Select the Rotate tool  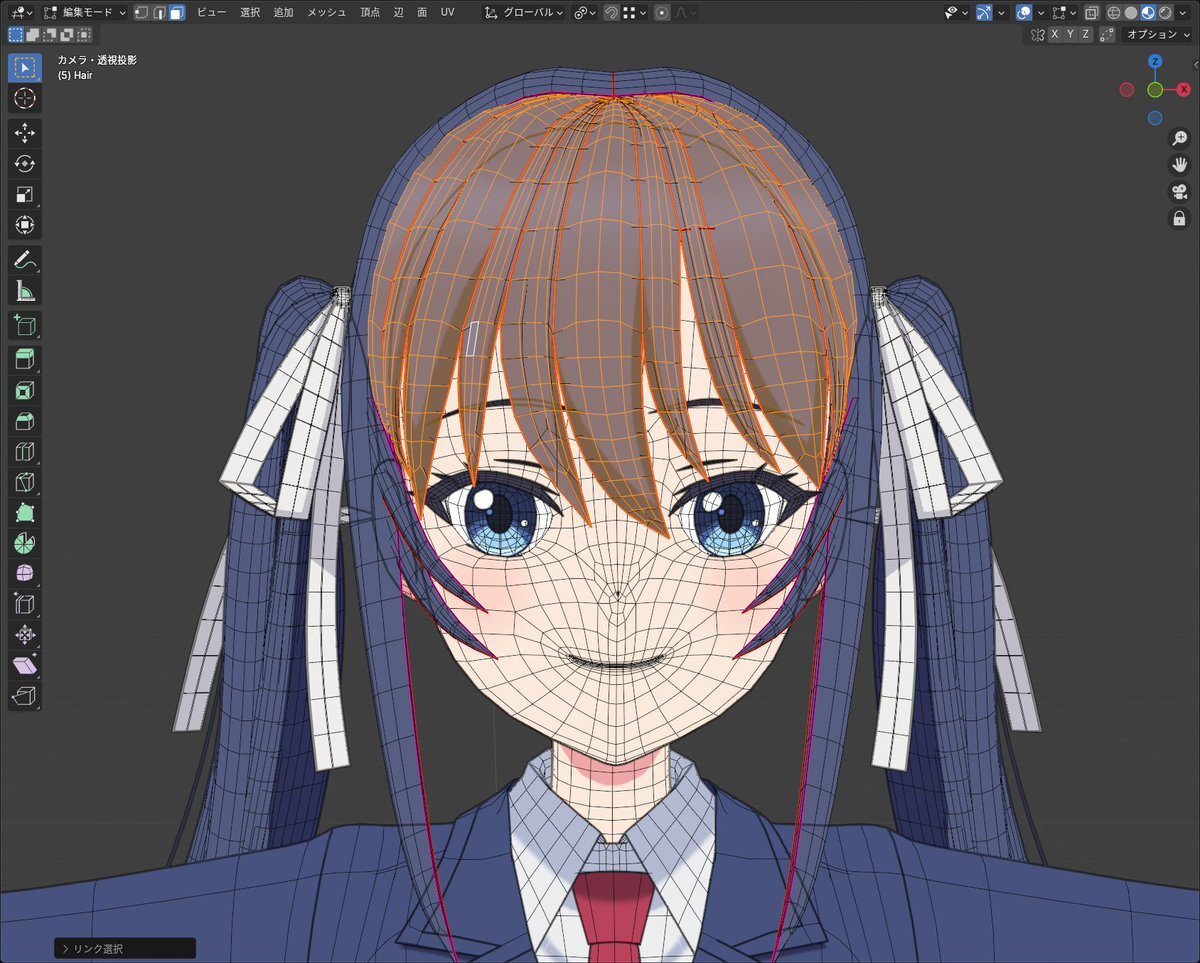pyautogui.click(x=25, y=163)
